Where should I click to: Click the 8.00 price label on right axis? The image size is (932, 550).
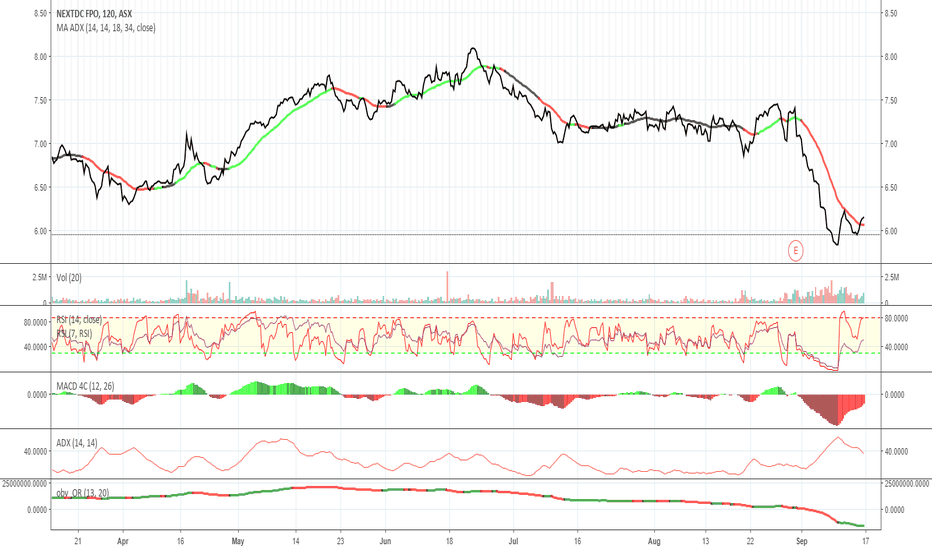point(890,57)
